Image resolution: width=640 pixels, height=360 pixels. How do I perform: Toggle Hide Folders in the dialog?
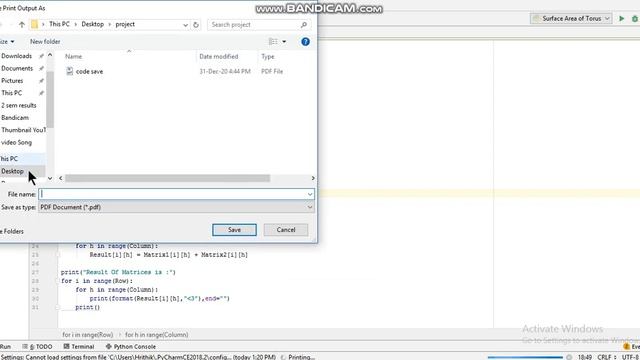[12, 231]
